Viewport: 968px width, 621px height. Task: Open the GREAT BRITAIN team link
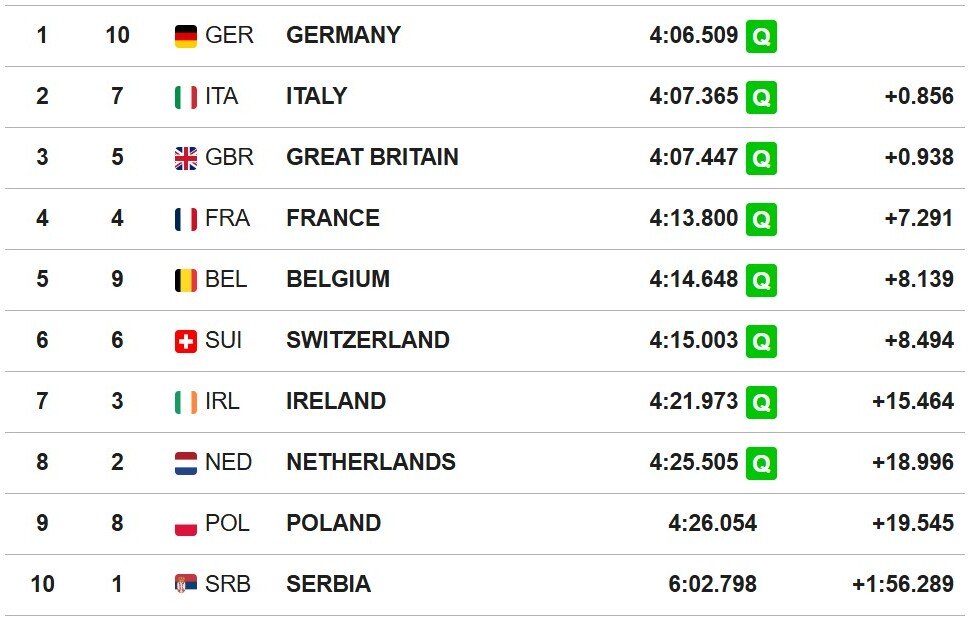tap(372, 157)
